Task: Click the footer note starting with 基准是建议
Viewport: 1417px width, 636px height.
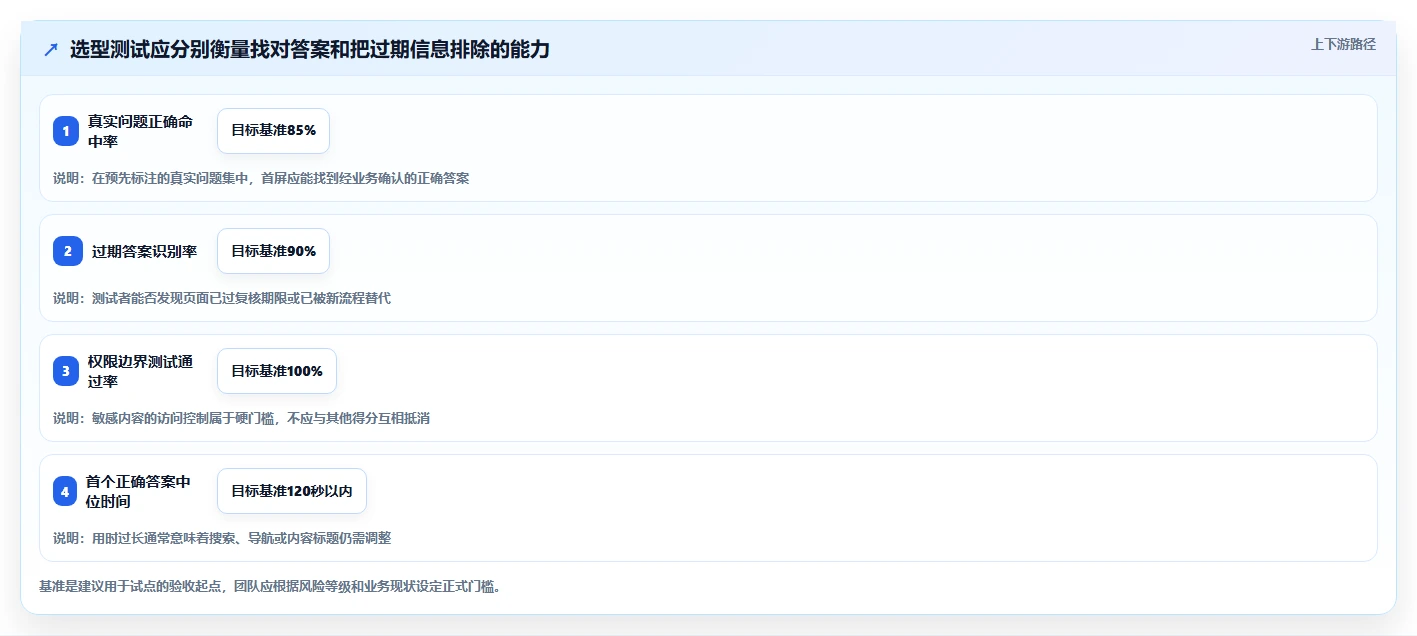Action: 270,586
